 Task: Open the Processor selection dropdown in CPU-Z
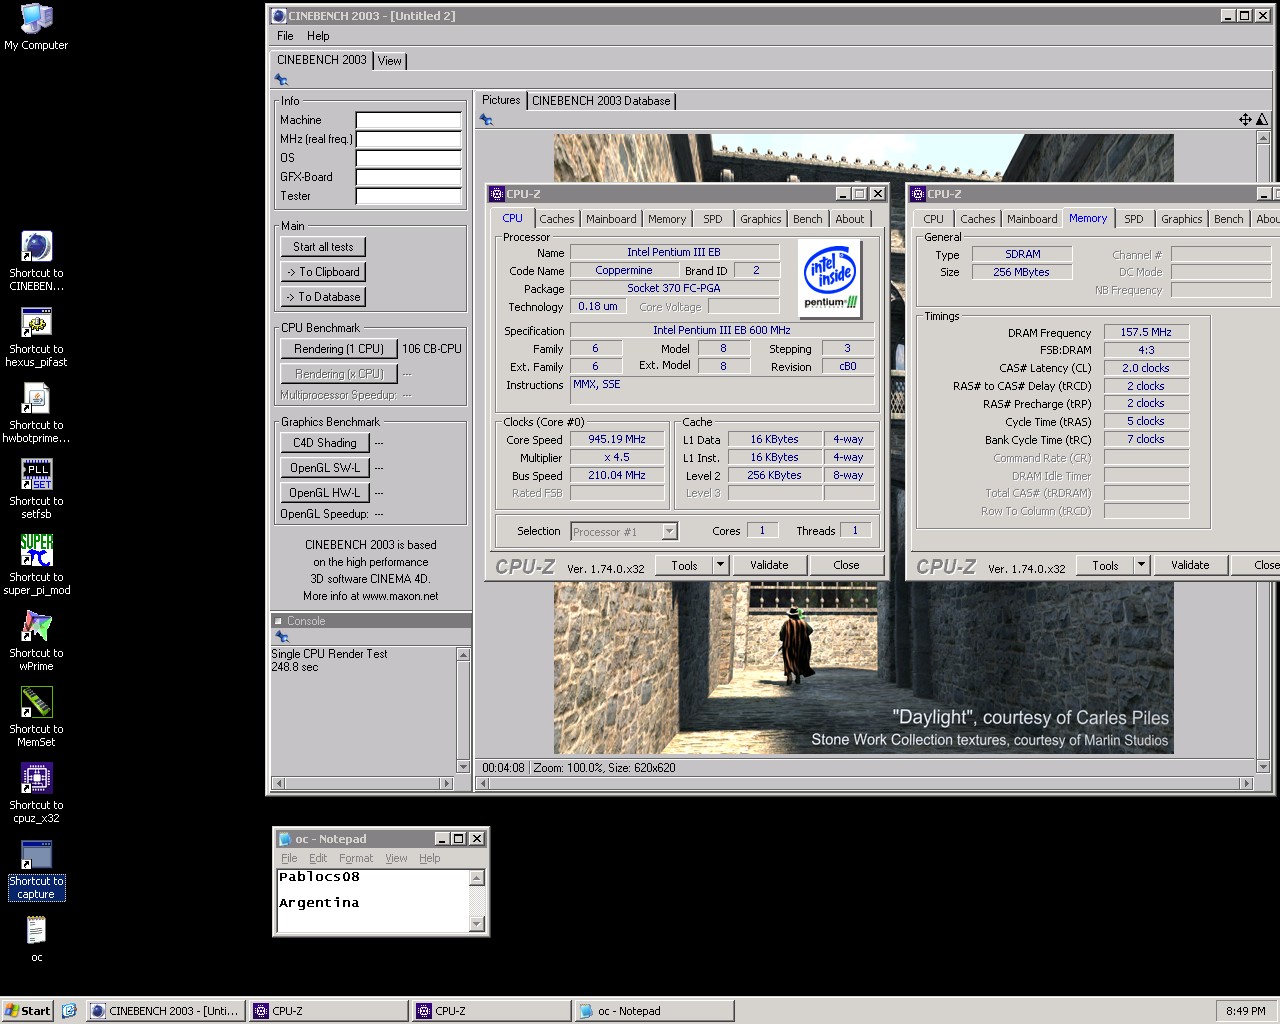[670, 532]
